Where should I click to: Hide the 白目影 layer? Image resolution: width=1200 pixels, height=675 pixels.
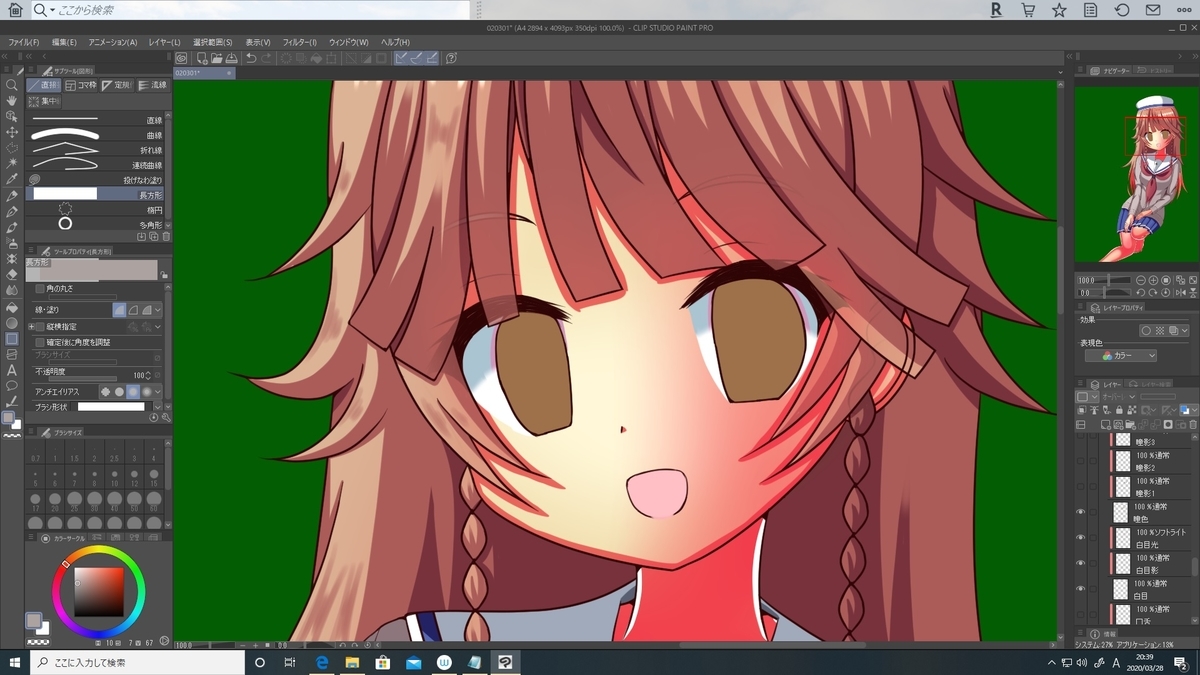pyautogui.click(x=1080, y=563)
